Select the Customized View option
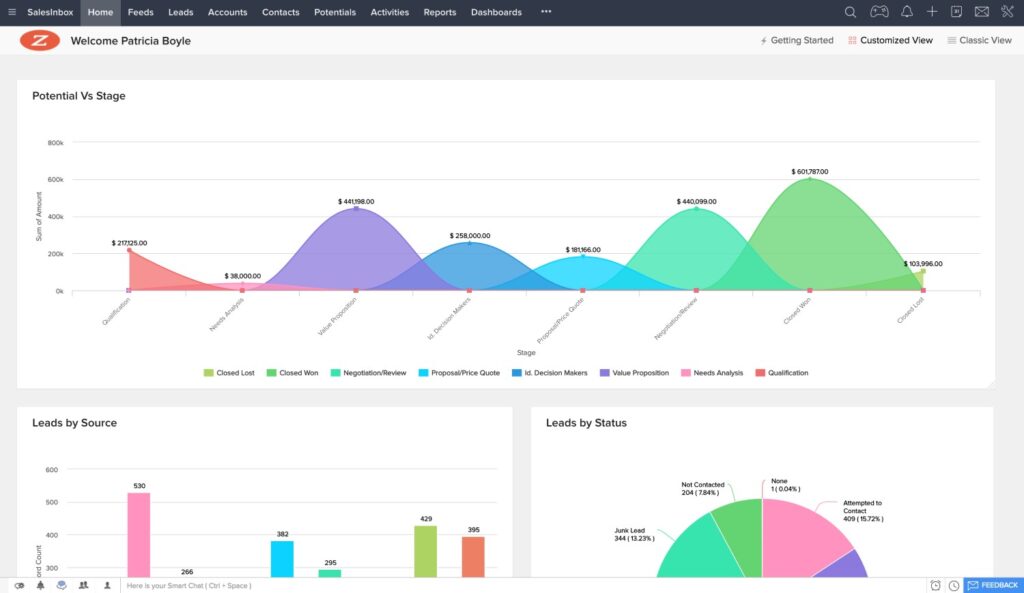The image size is (1024, 593). tap(890, 40)
